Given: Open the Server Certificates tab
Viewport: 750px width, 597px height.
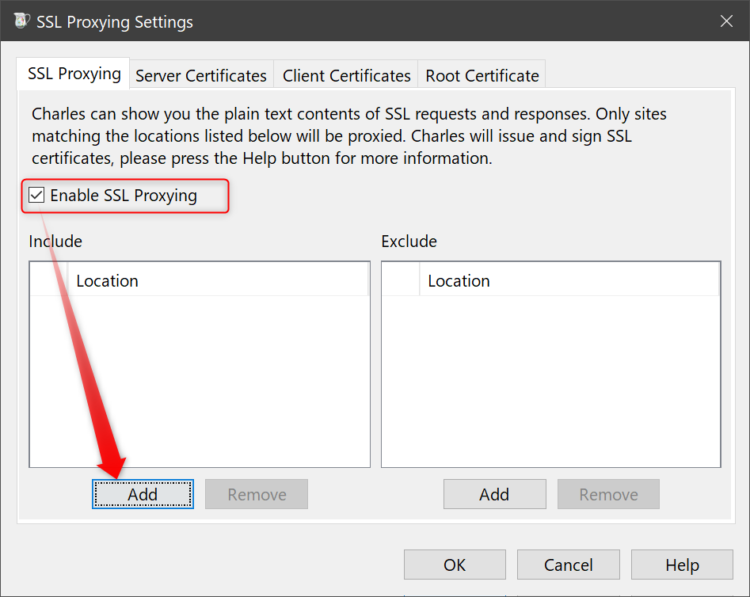Looking at the screenshot, I should pyautogui.click(x=201, y=76).
